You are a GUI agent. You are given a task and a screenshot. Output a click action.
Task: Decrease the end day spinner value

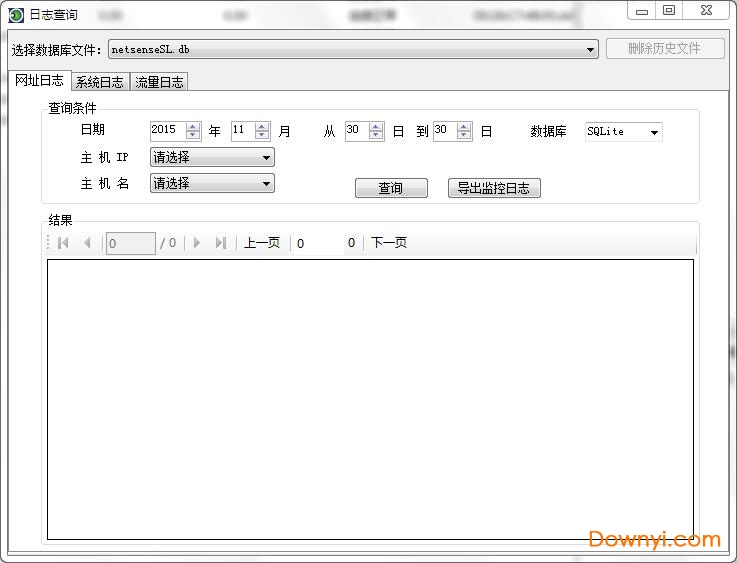465,136
